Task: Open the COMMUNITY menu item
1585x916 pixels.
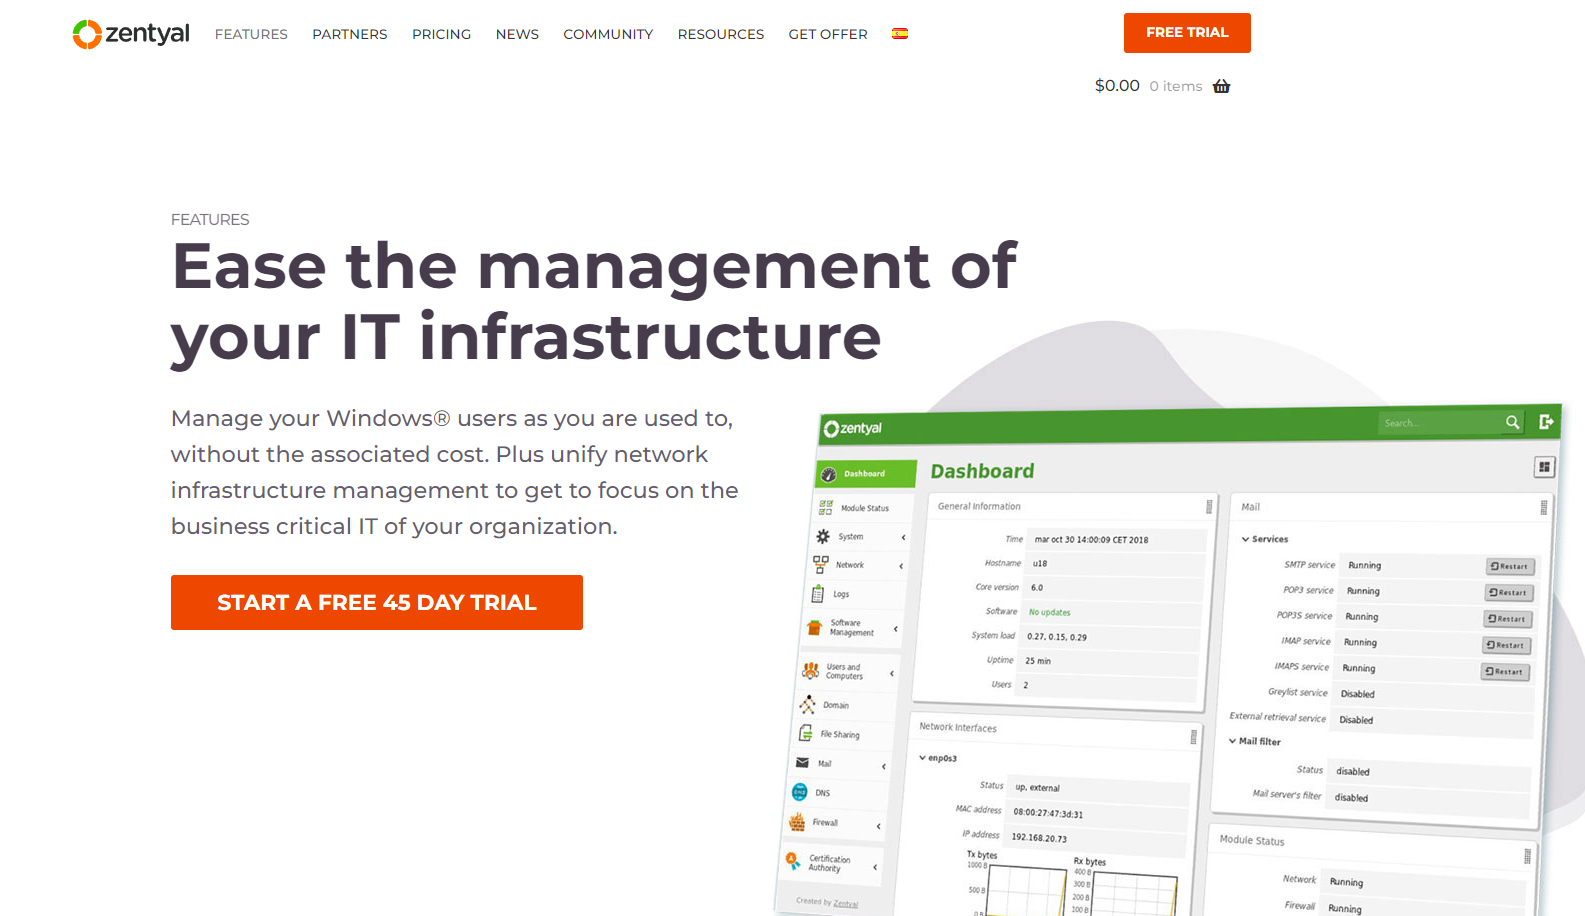Action: click(x=608, y=34)
